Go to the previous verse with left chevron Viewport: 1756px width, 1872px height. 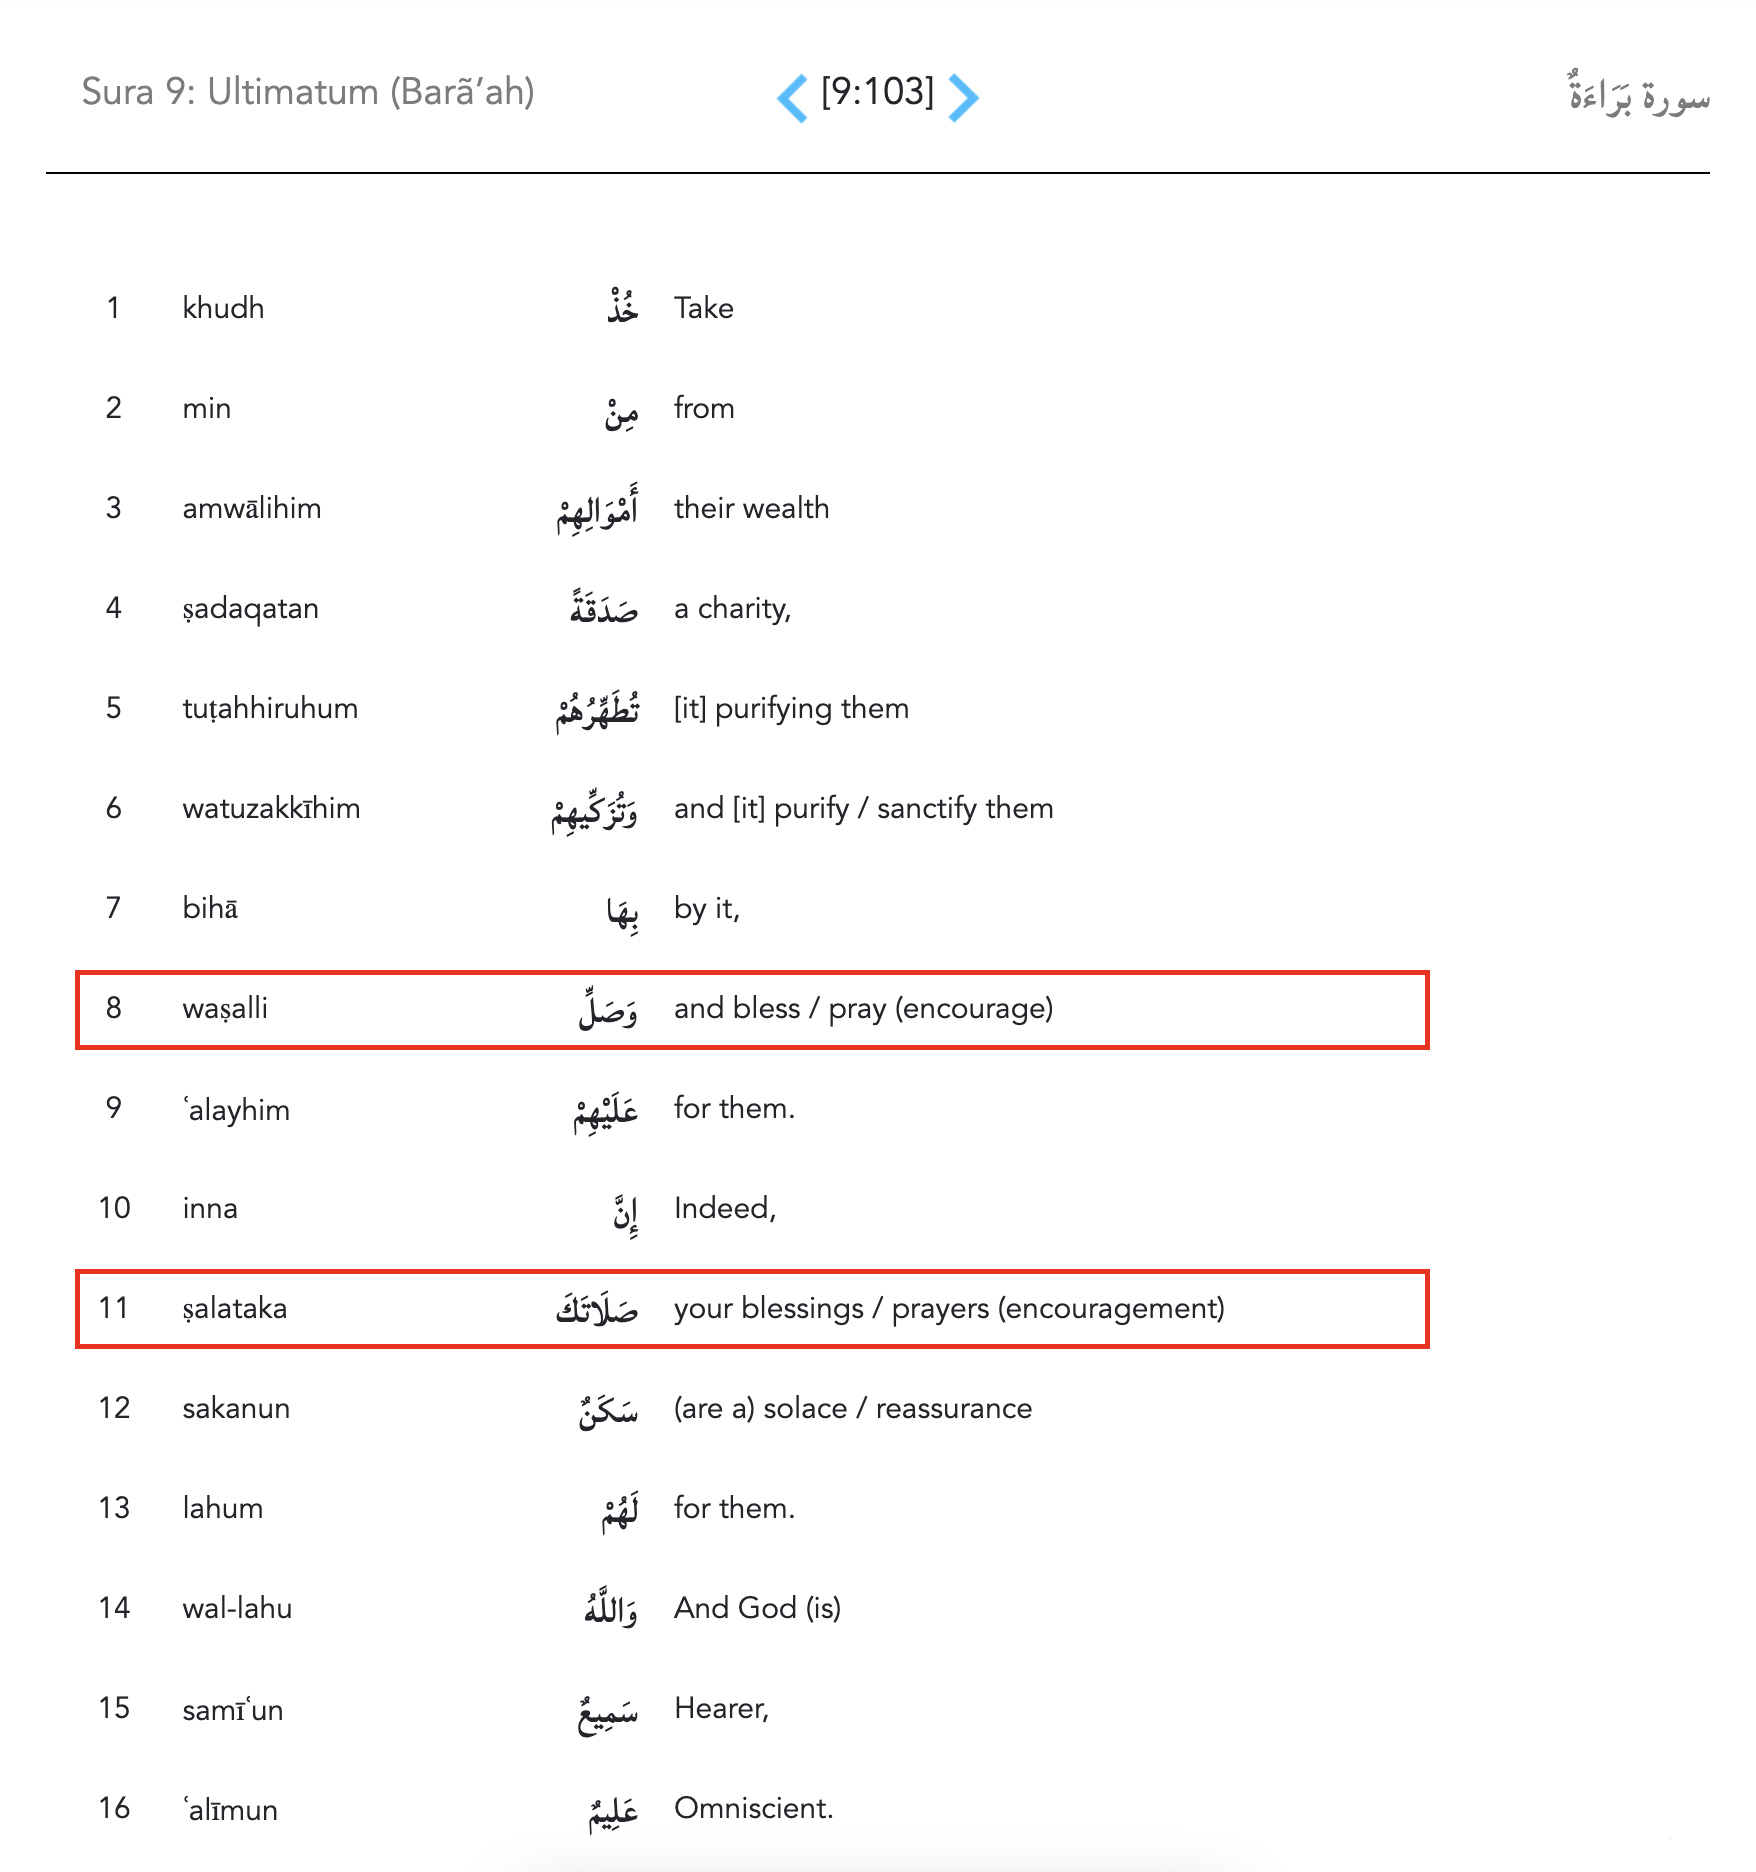[792, 98]
